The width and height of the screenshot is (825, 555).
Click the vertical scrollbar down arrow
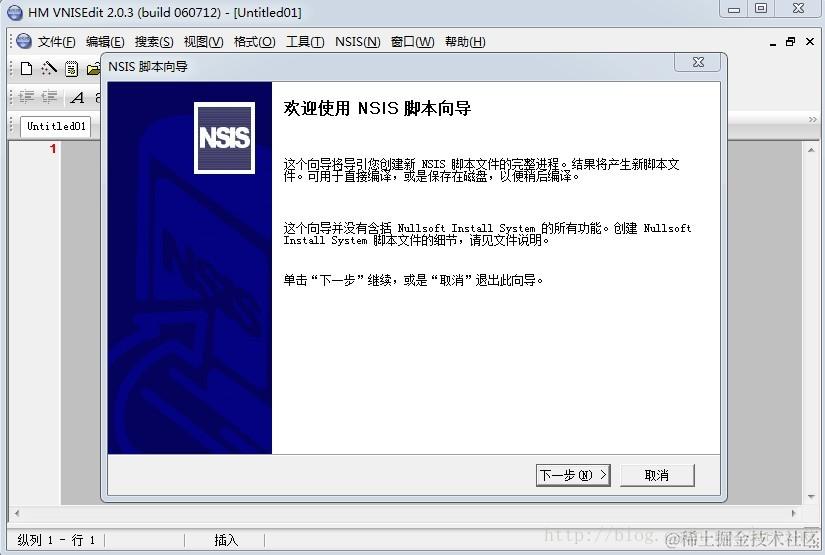click(811, 497)
